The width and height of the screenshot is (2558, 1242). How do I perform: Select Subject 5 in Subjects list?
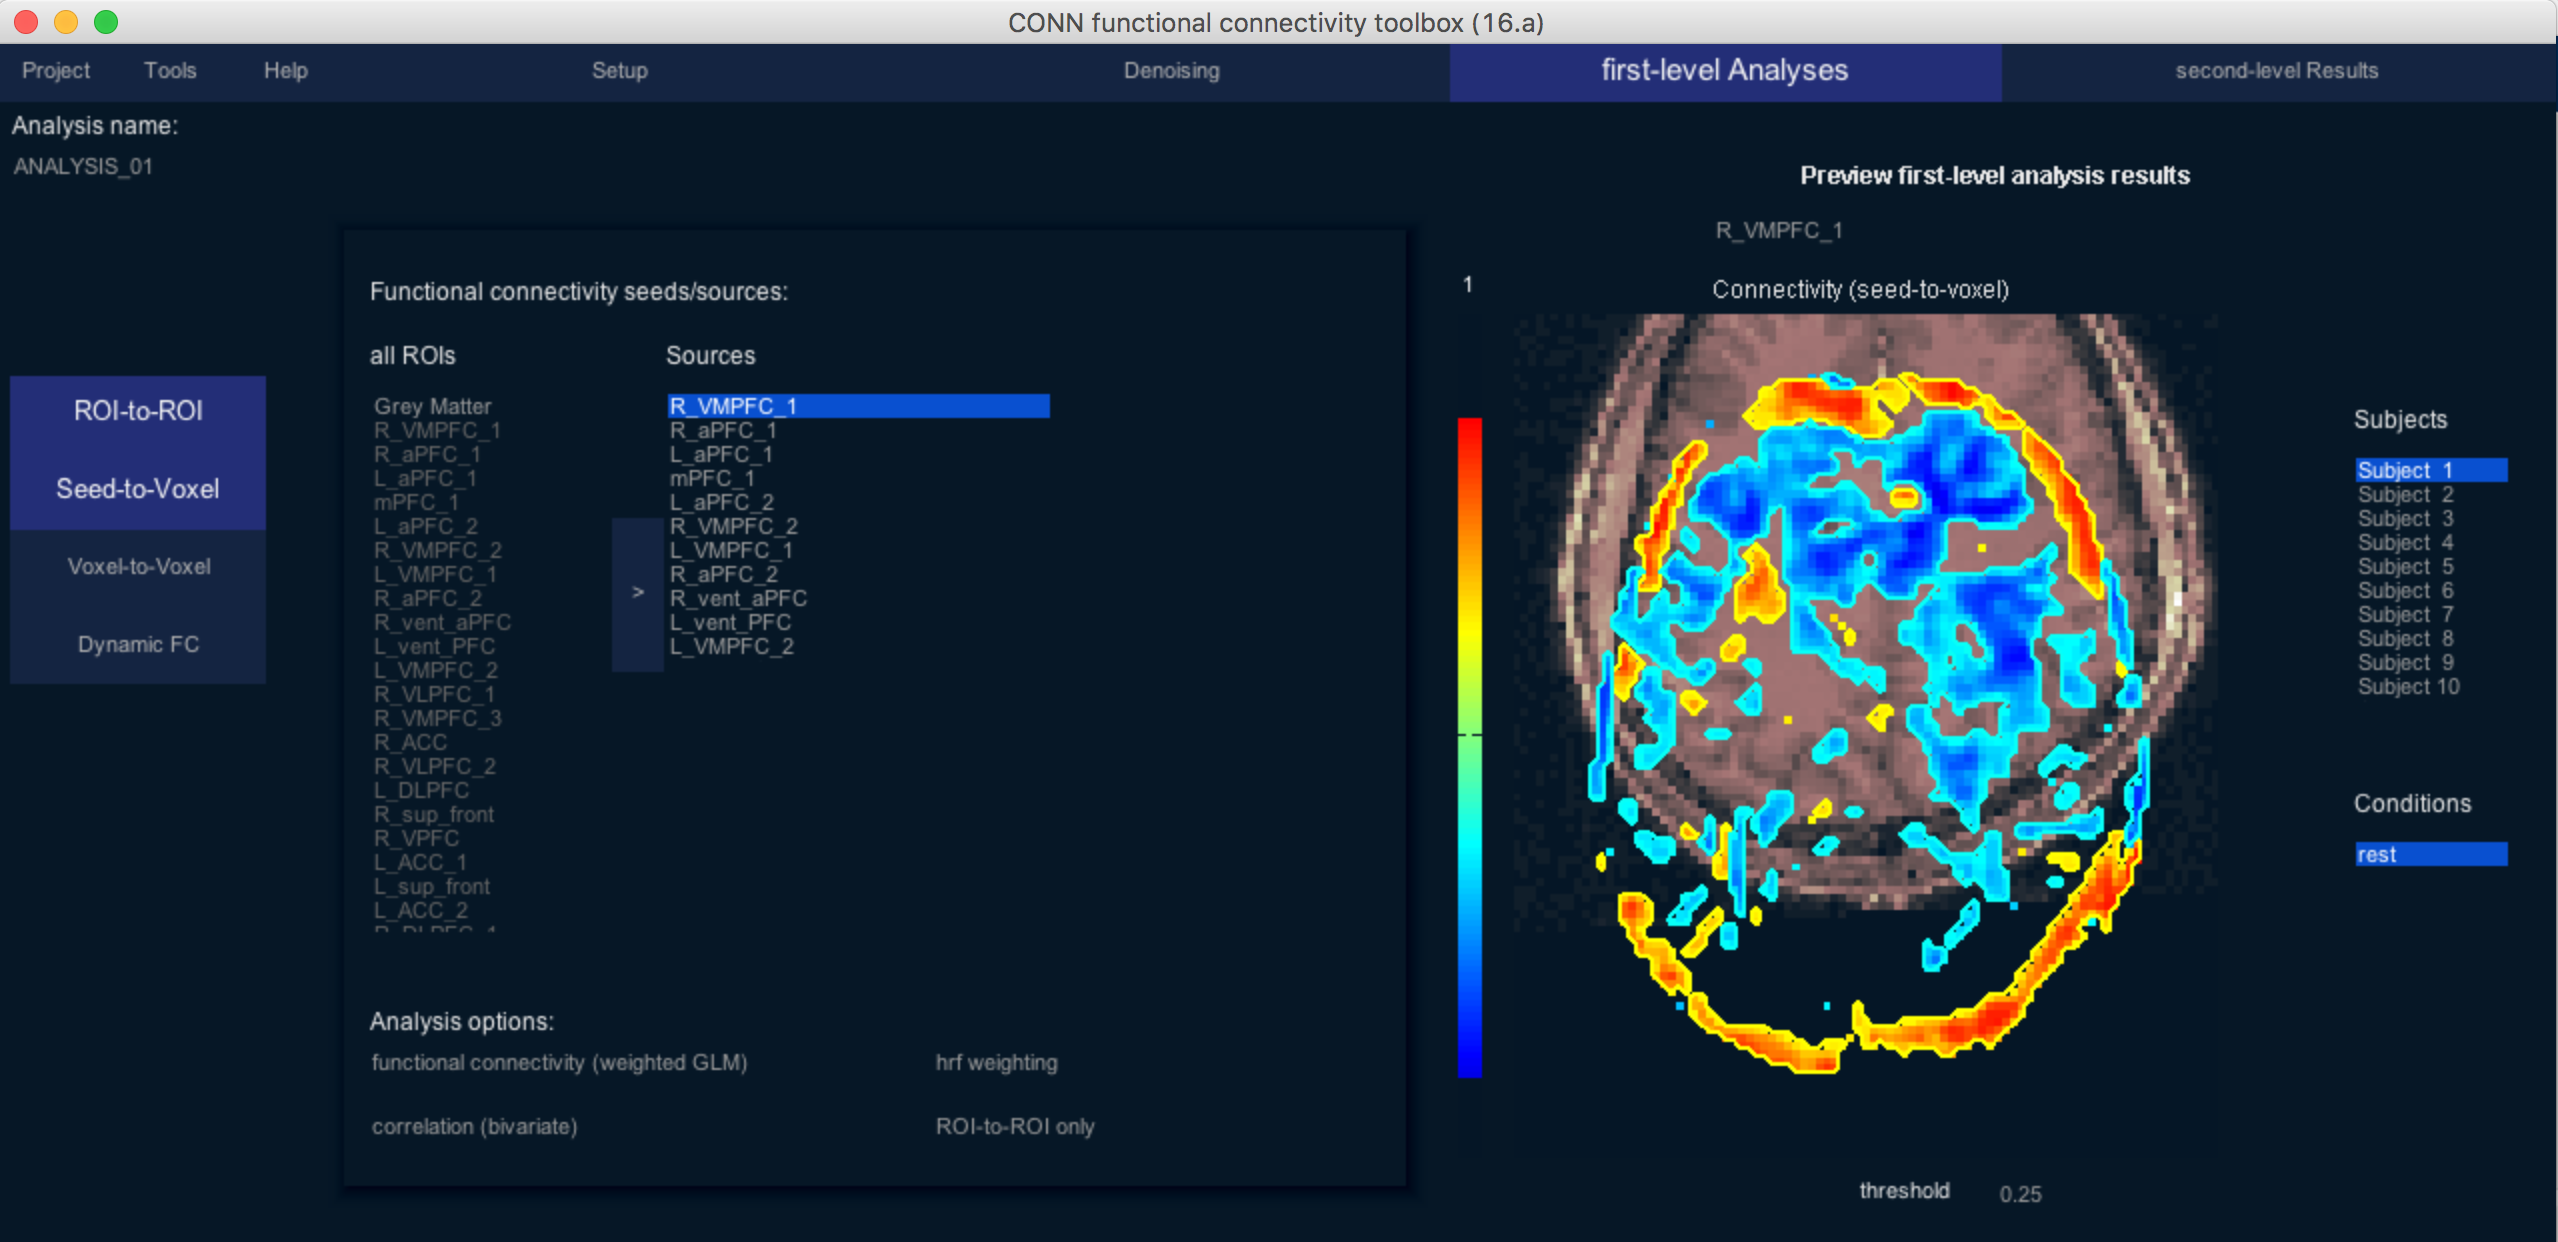point(2405,567)
